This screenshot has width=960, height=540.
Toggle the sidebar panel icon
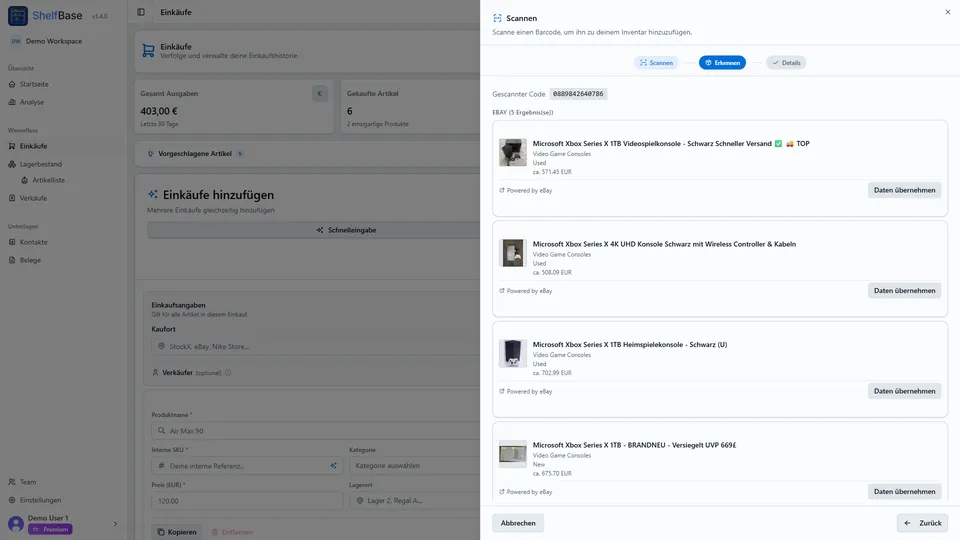pyautogui.click(x=141, y=12)
